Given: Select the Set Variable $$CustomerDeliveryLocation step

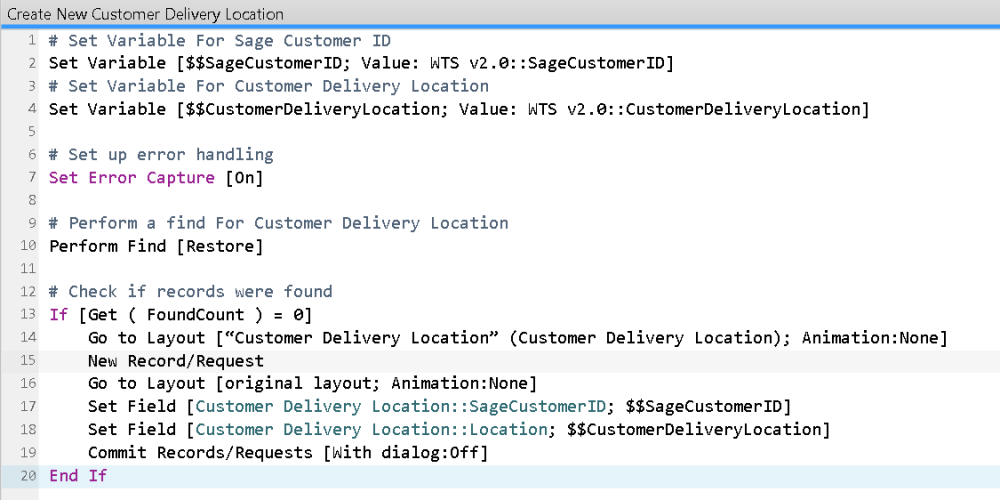Looking at the screenshot, I should 459,109.
